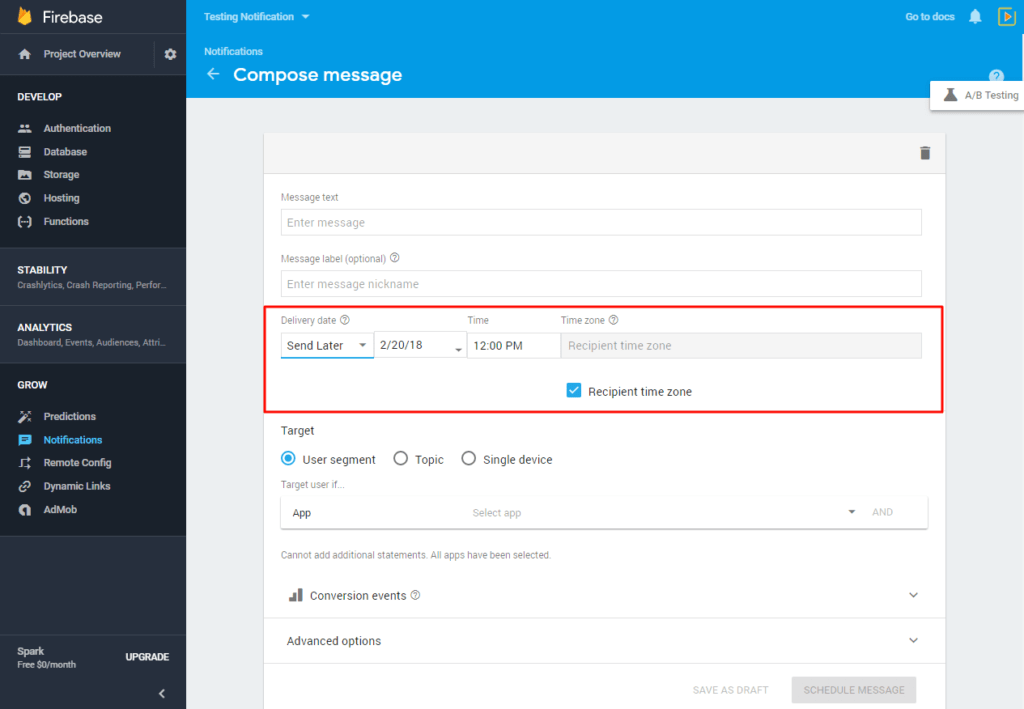1024x709 pixels.
Task: Click the Delivery date help icon
Action: pyautogui.click(x=345, y=320)
